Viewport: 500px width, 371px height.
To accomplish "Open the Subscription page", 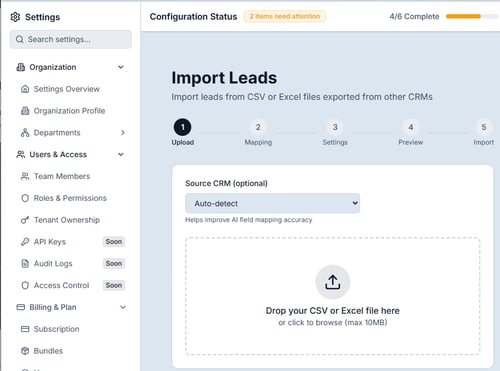I will pos(57,329).
